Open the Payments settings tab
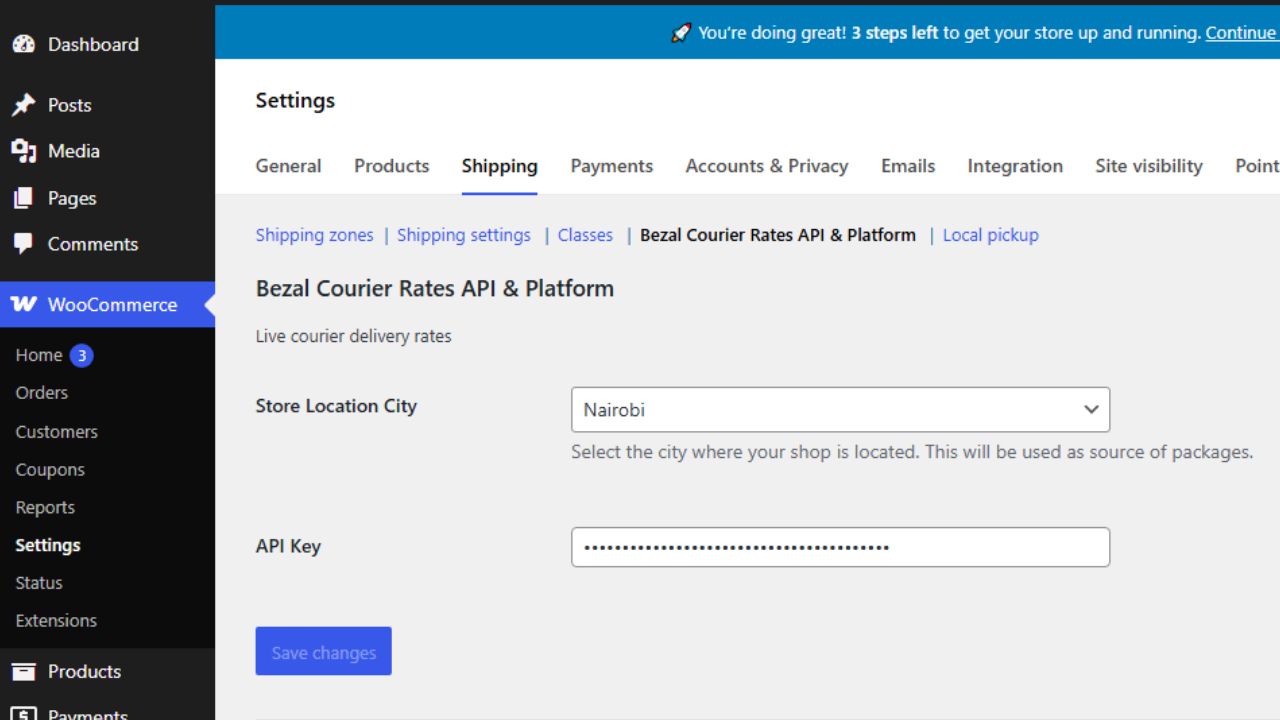 [612, 166]
